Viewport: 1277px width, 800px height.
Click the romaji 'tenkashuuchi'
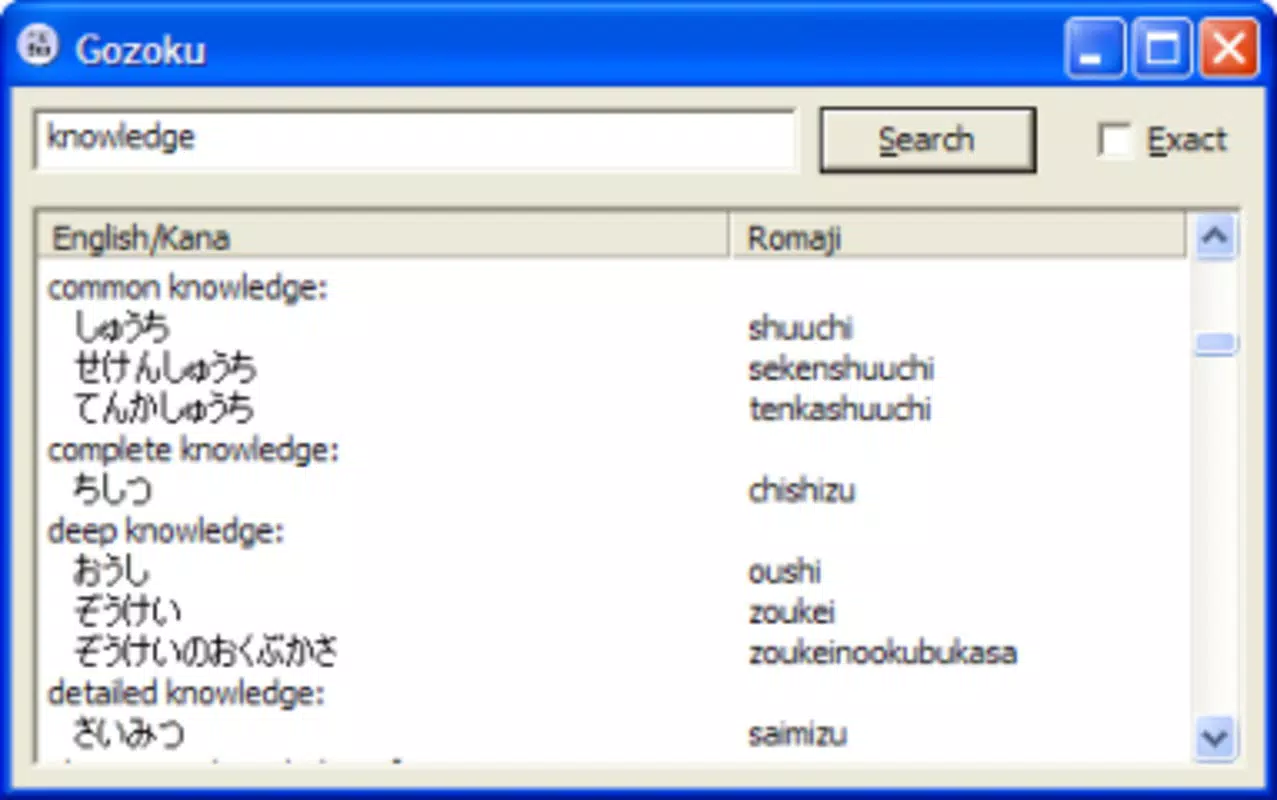coord(839,409)
